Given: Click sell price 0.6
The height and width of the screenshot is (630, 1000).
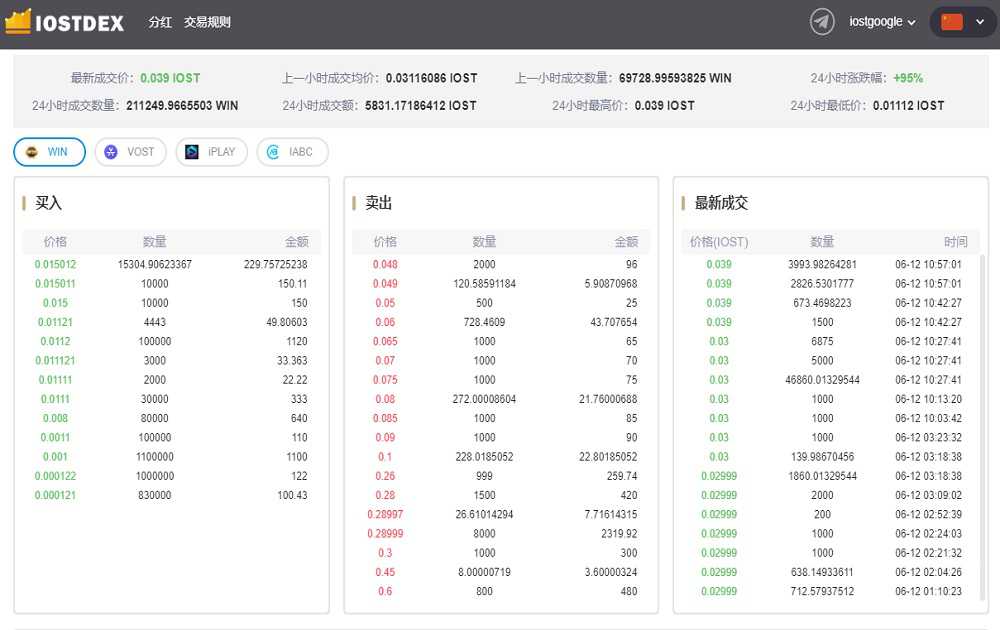Looking at the screenshot, I should (x=385, y=591).
